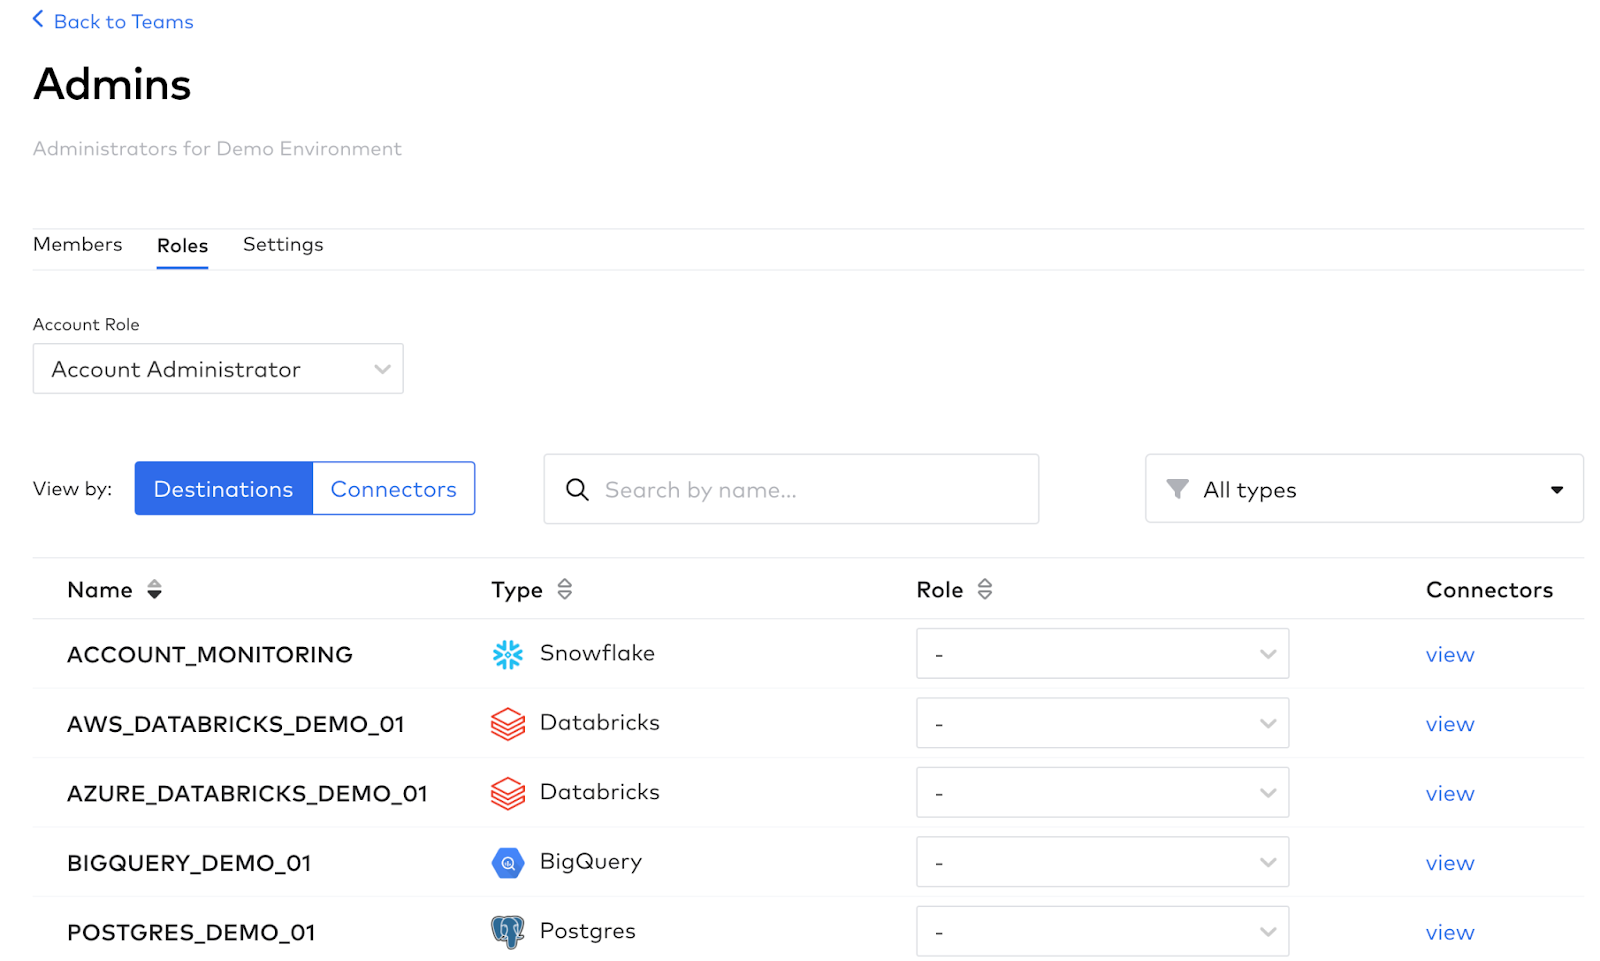View connectors for AZURE_DATABRICKS_DEMO_01
The height and width of the screenshot is (961, 1600).
tap(1450, 794)
